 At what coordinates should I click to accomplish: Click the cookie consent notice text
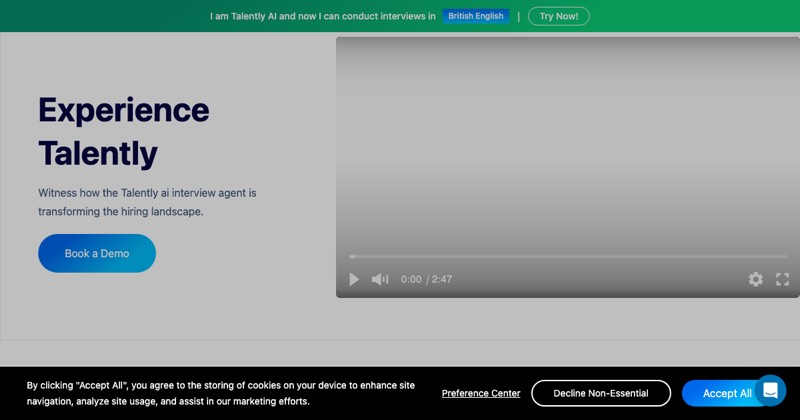coord(221,393)
